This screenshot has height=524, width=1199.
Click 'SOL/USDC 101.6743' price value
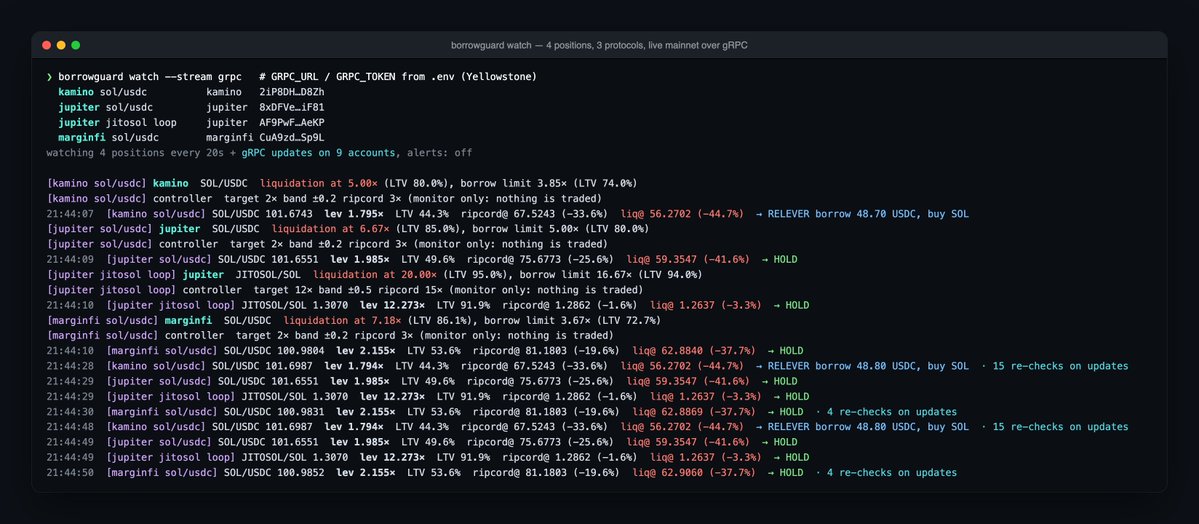[x=262, y=213]
